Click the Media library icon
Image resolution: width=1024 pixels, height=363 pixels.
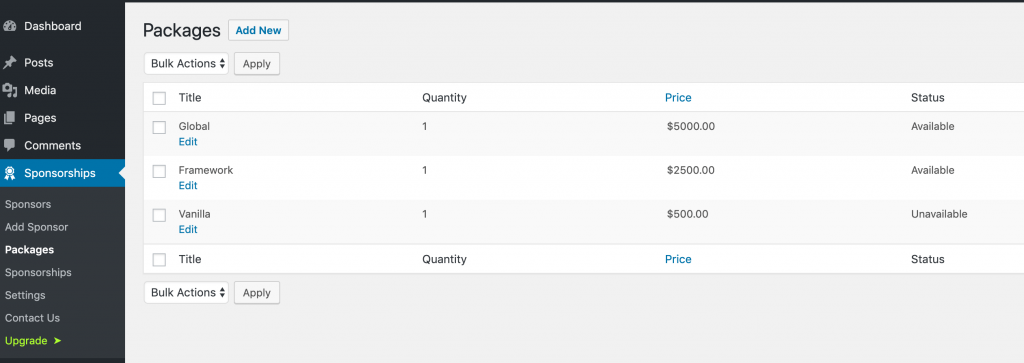[10, 91]
